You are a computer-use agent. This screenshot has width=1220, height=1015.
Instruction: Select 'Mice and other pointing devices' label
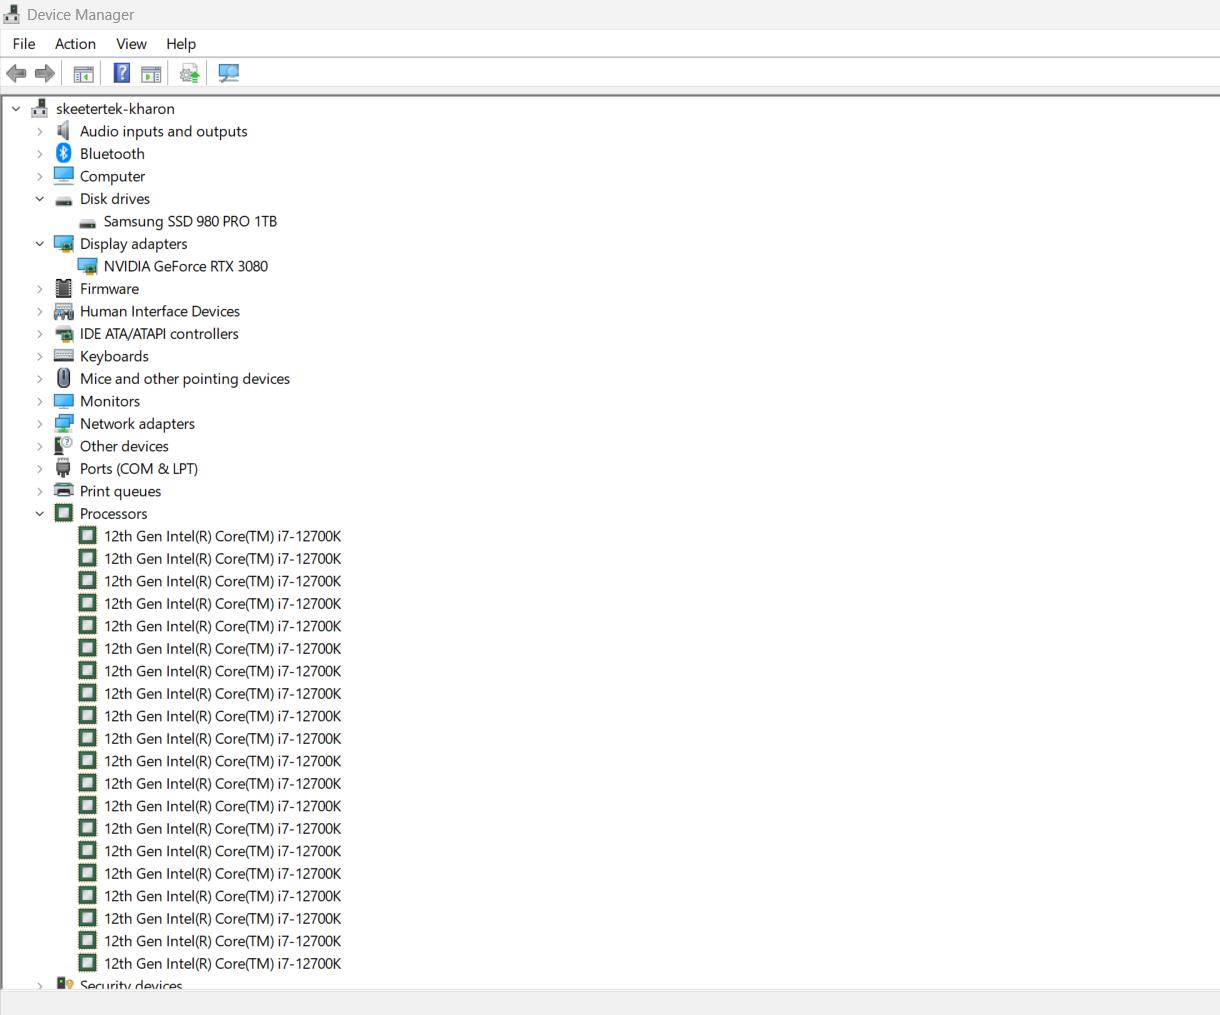[185, 378]
